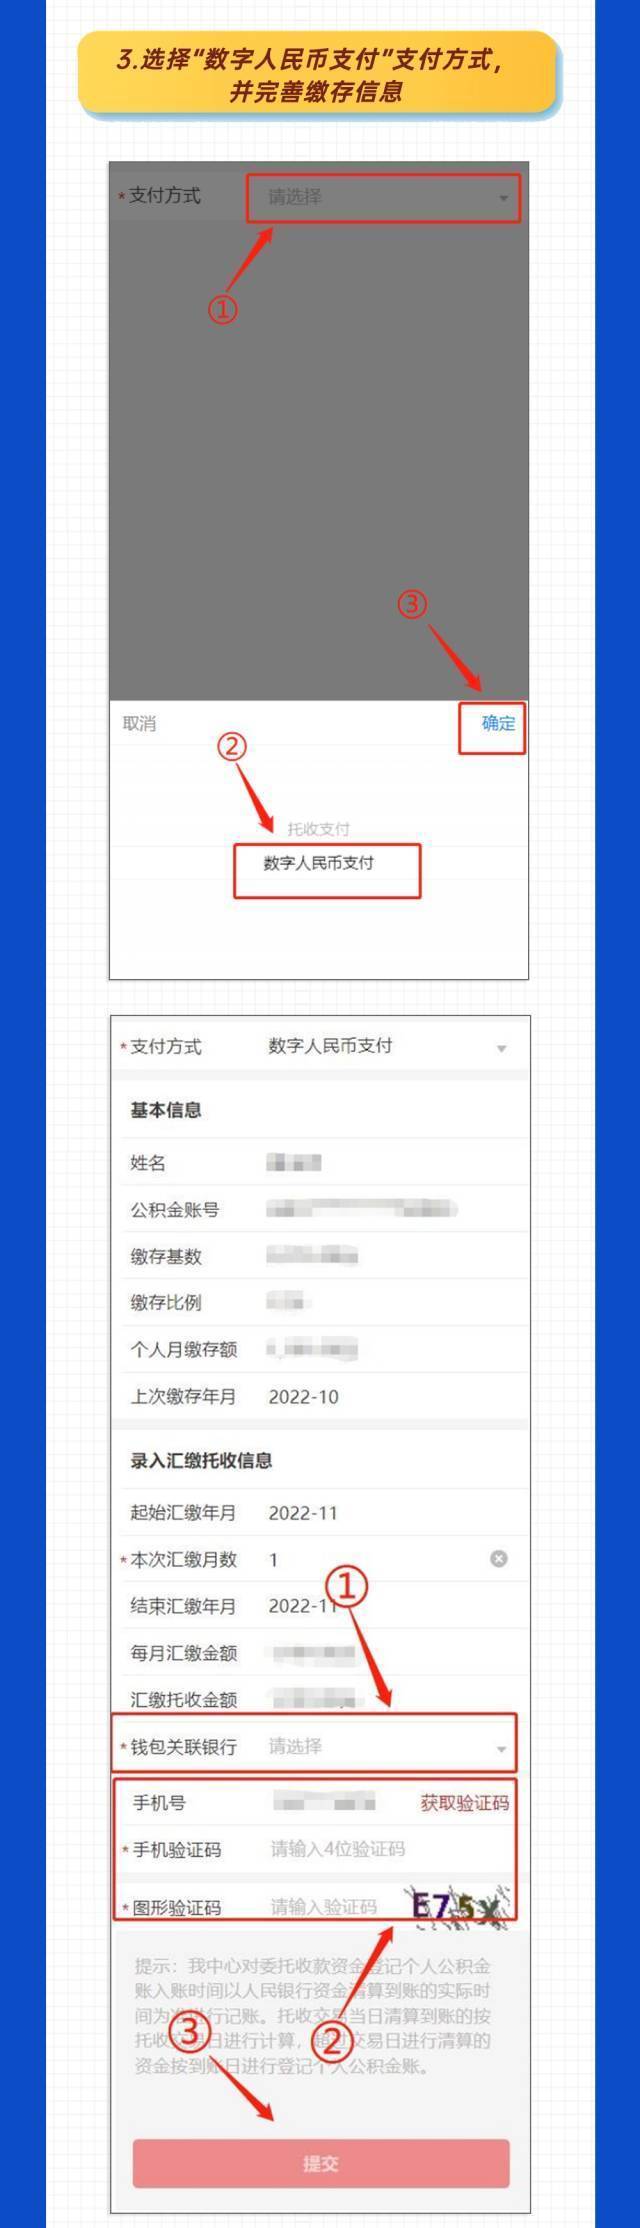The image size is (640, 2228).
Task: Click the arrow icon in 钱包关联银行 row
Action: pos(500,1748)
